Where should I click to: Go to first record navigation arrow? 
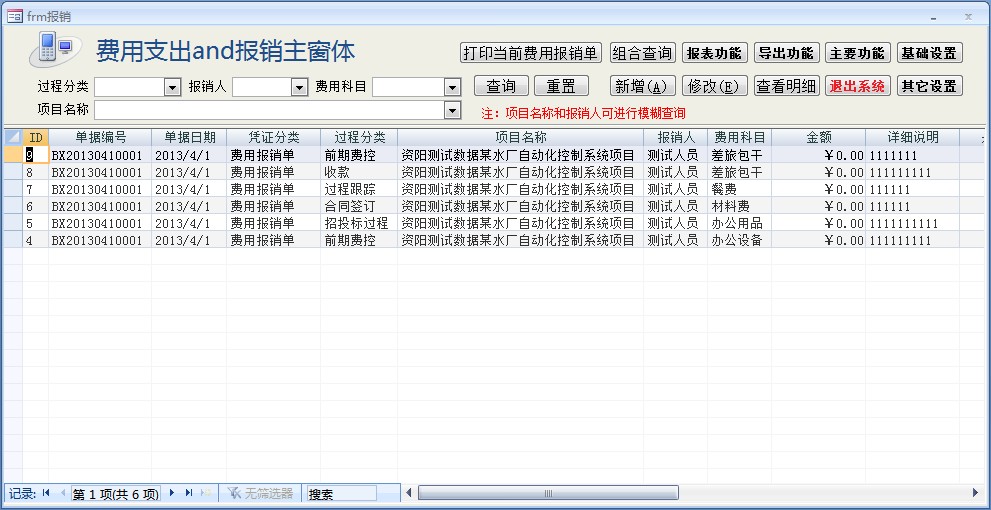tap(46, 493)
